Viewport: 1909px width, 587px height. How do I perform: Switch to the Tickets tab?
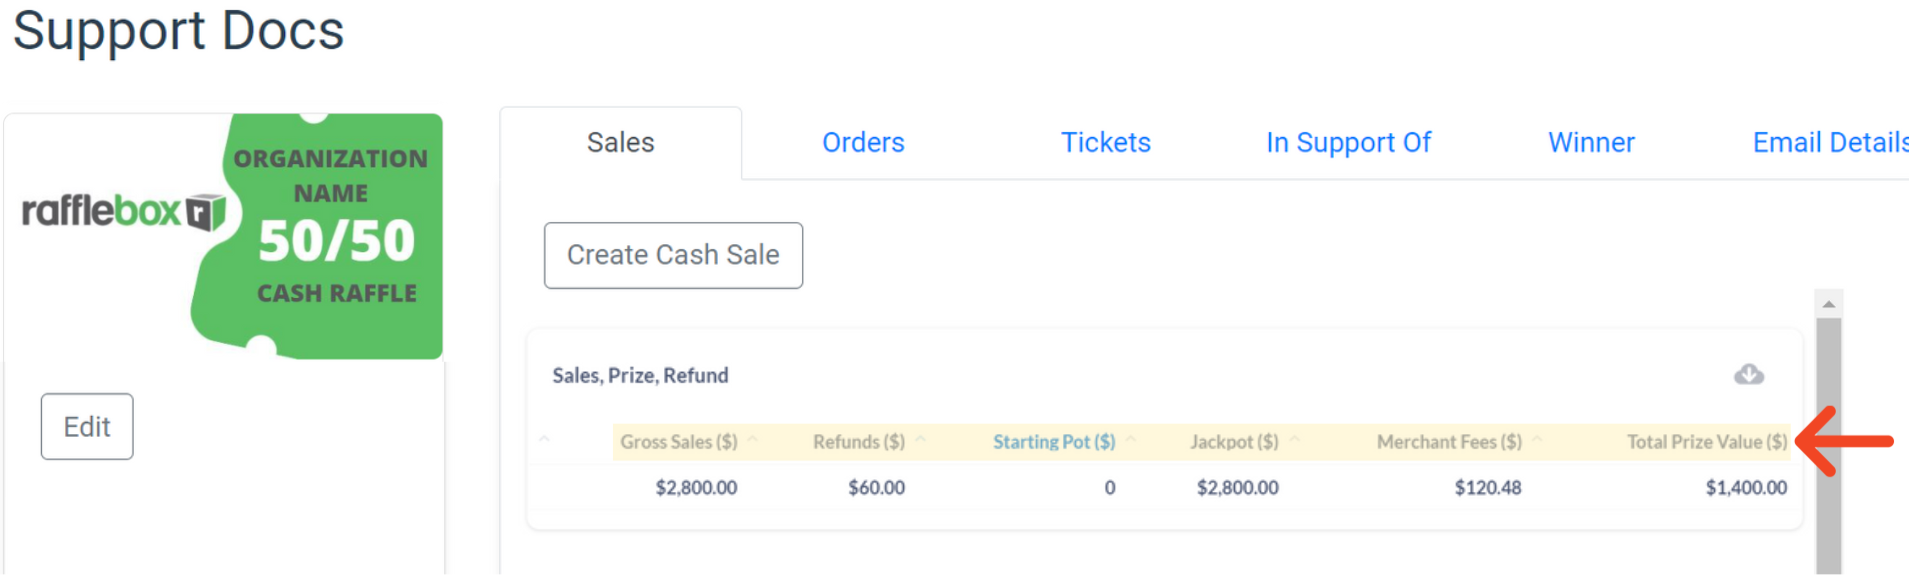1106,143
